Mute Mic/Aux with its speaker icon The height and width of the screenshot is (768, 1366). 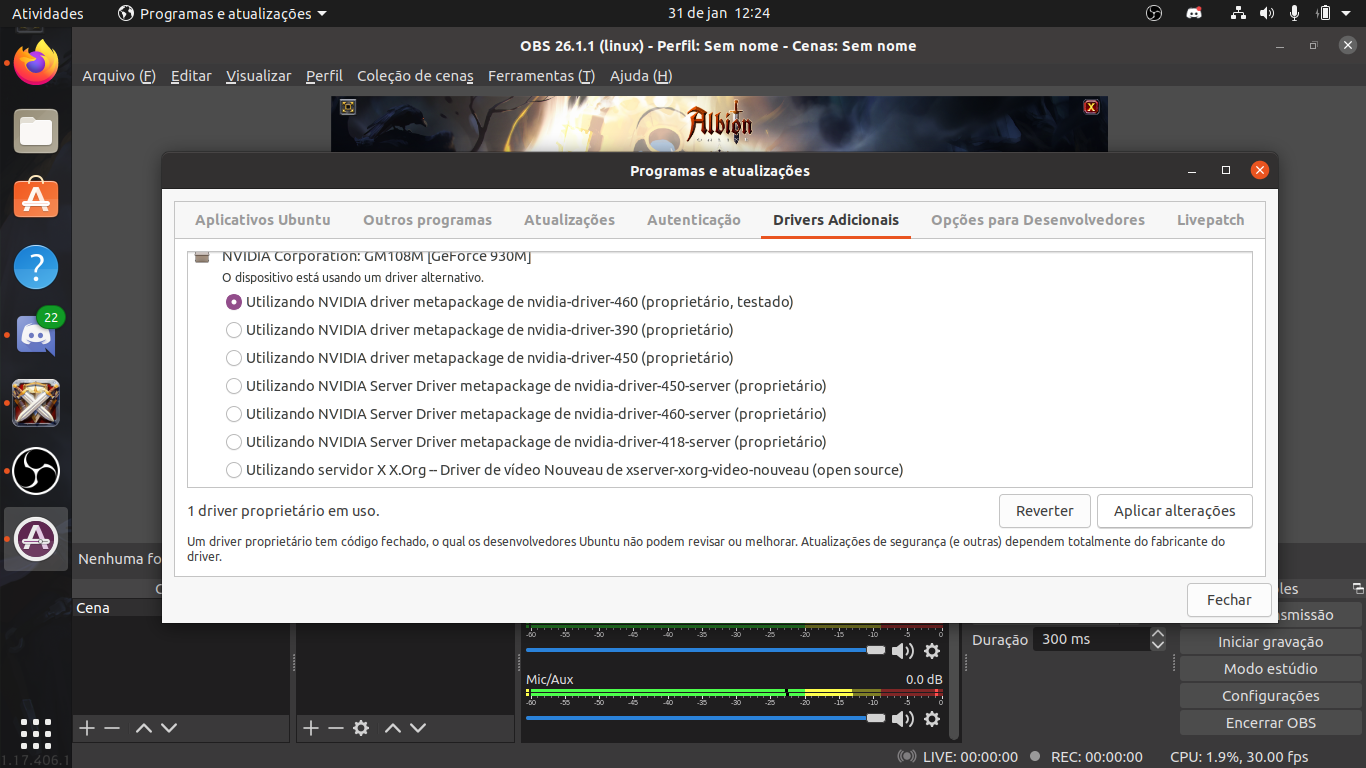point(903,719)
